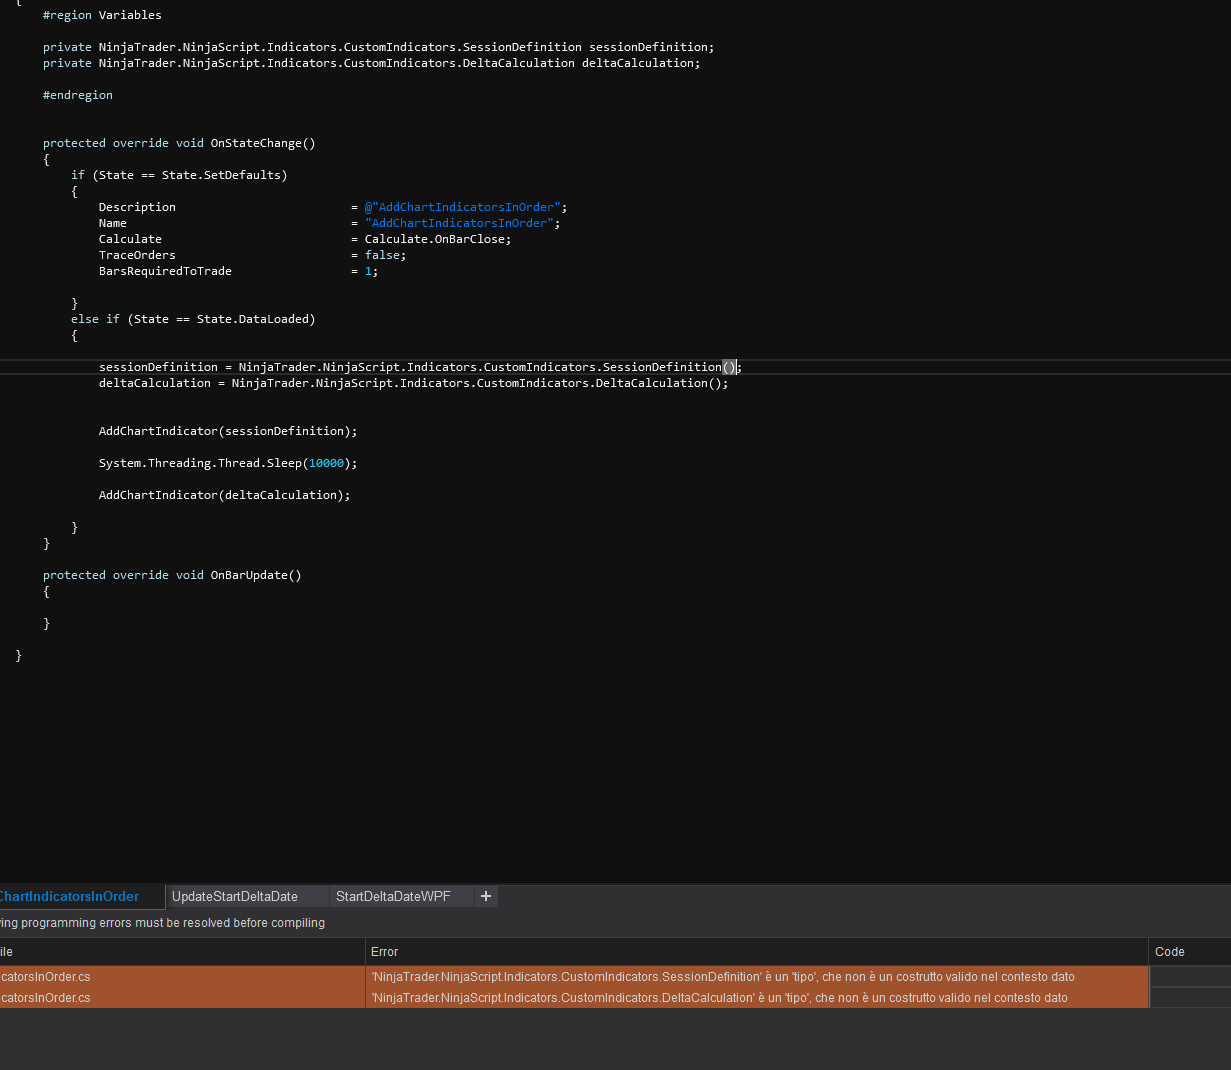
Task: Click the Description property assignment line
Action: click(333, 207)
